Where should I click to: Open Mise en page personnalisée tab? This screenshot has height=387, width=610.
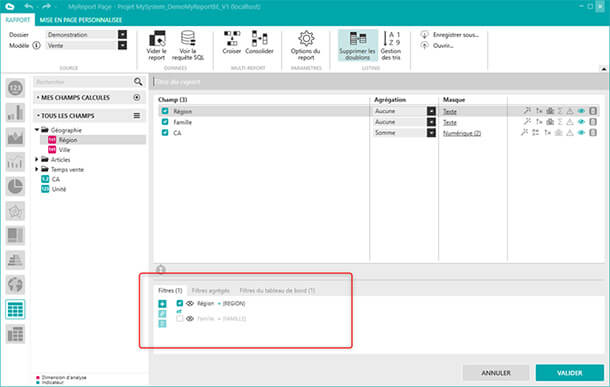(81, 20)
